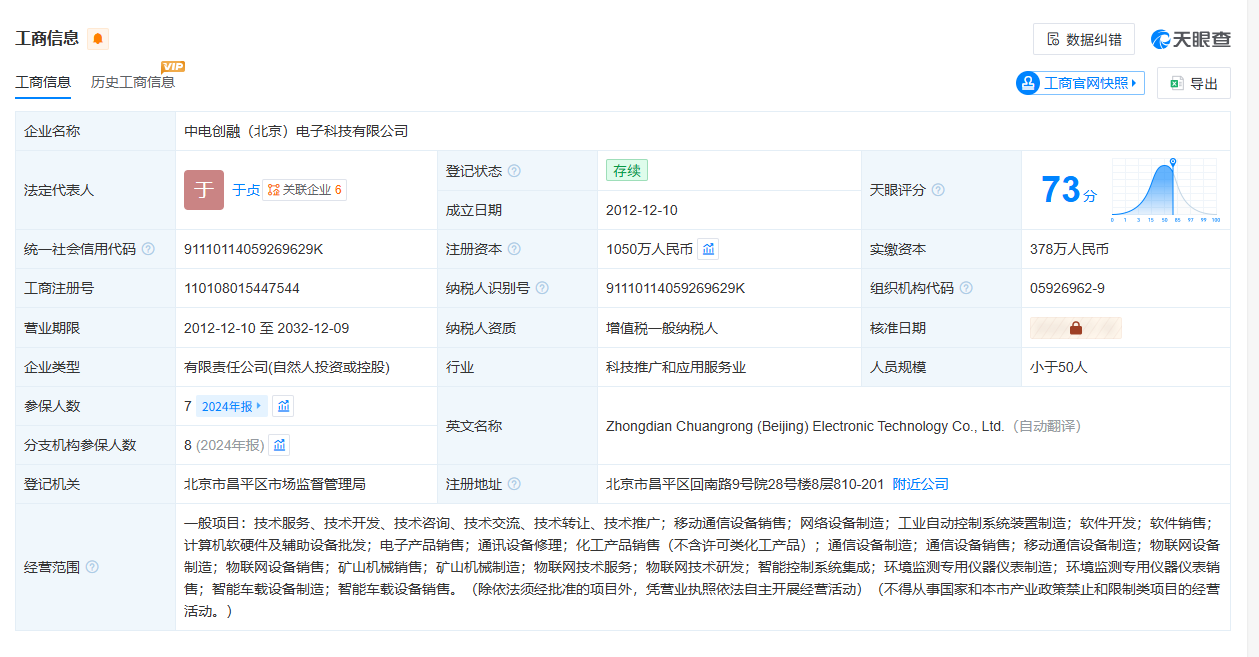
Task: Click the orange bell icon beside 工商信息 title
Action: point(97,39)
